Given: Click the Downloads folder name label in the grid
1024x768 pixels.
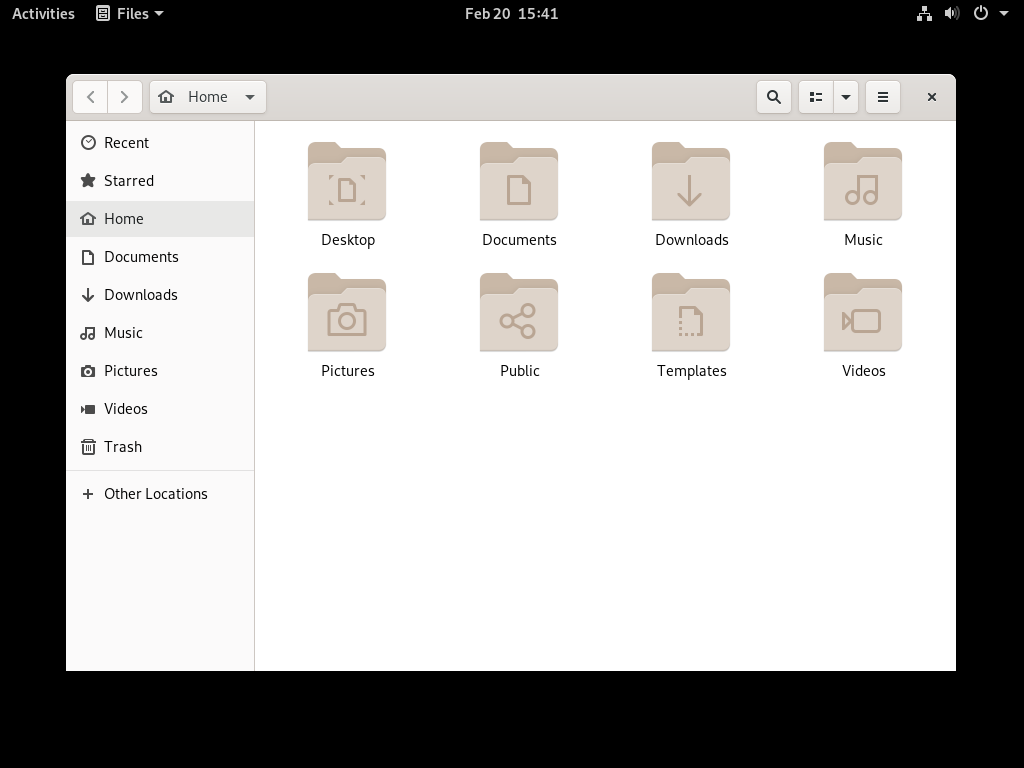Looking at the screenshot, I should coord(692,240).
